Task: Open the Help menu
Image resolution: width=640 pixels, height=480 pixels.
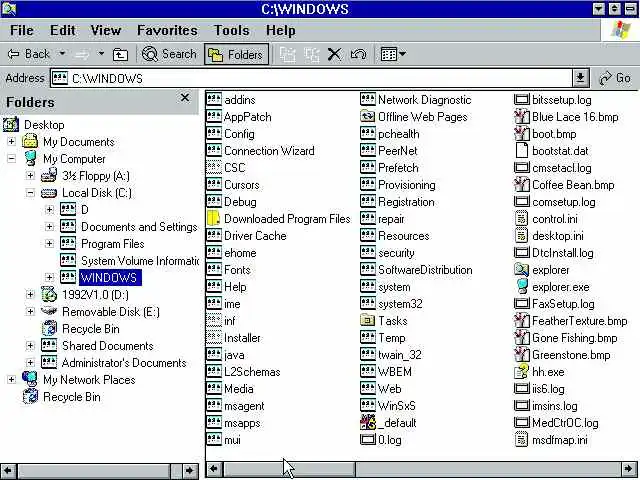Action: click(x=281, y=30)
